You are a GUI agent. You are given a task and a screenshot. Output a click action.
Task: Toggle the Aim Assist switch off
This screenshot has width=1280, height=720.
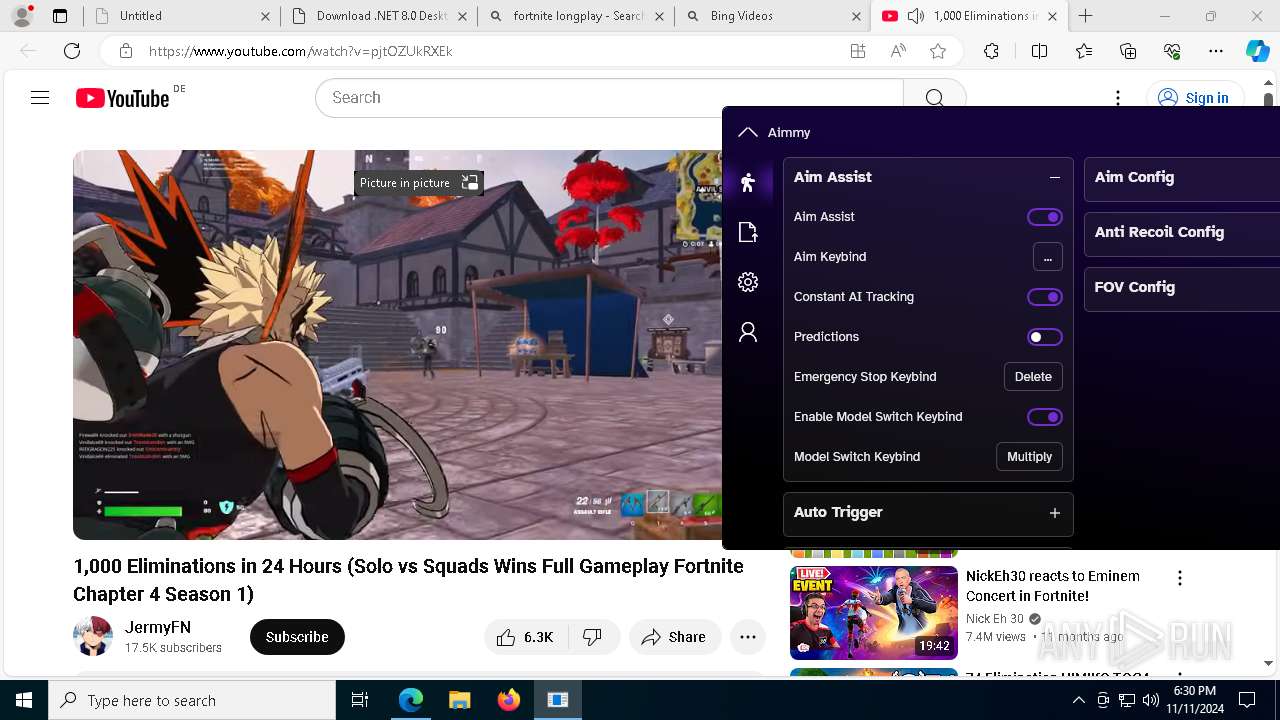[1045, 217]
